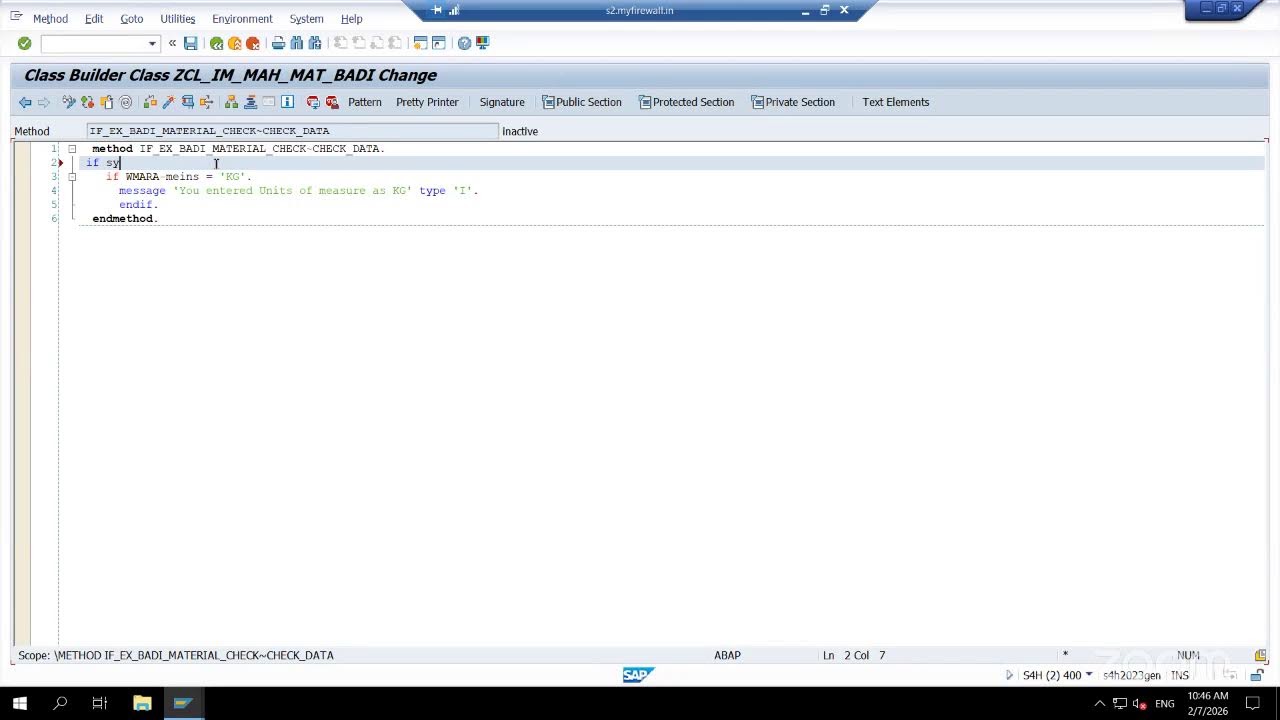Screen dimensions: 1280x720
Task: Click the Display Navigation Window icon
Action: [251, 102]
